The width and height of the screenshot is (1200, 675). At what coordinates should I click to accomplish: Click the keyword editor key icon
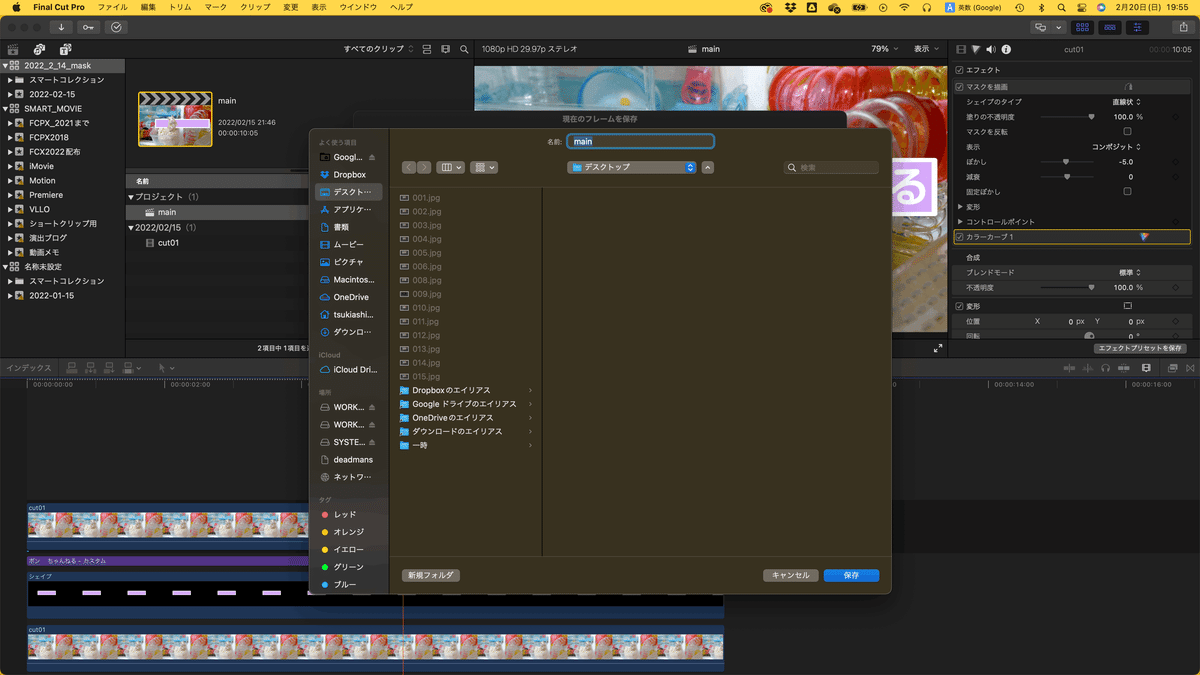pos(89,27)
